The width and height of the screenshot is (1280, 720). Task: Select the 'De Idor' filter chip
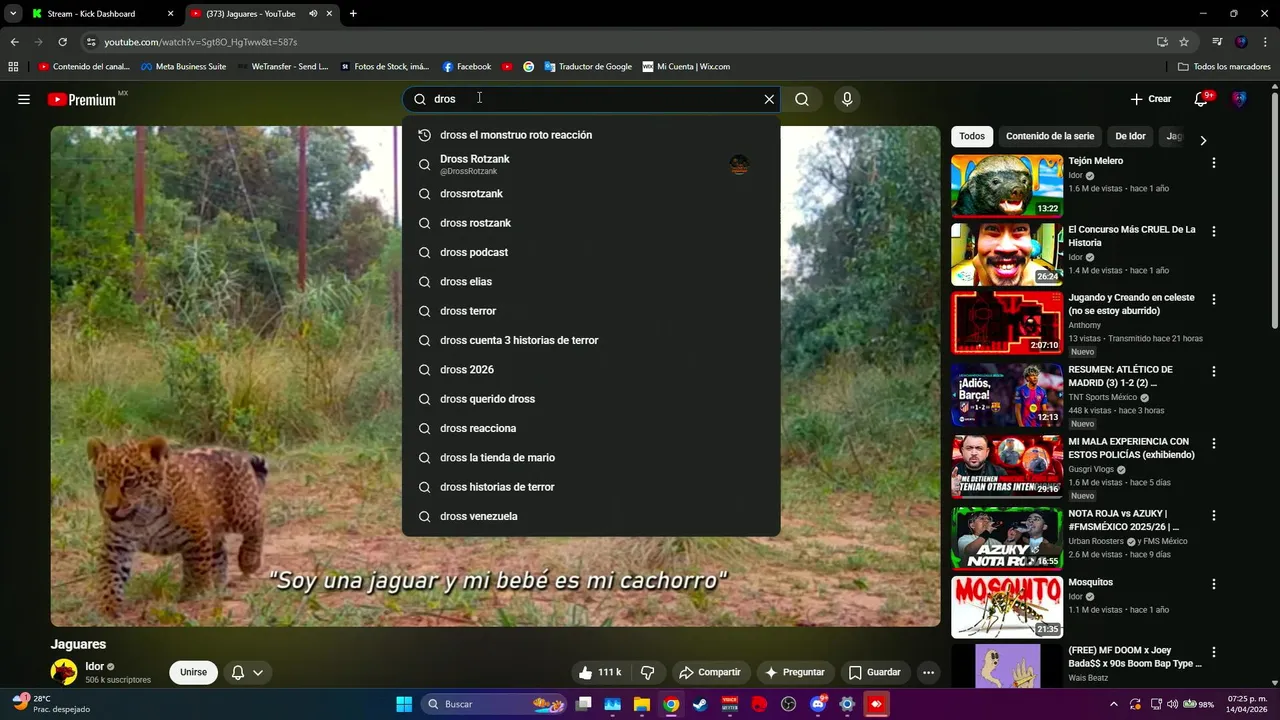pyautogui.click(x=1130, y=136)
